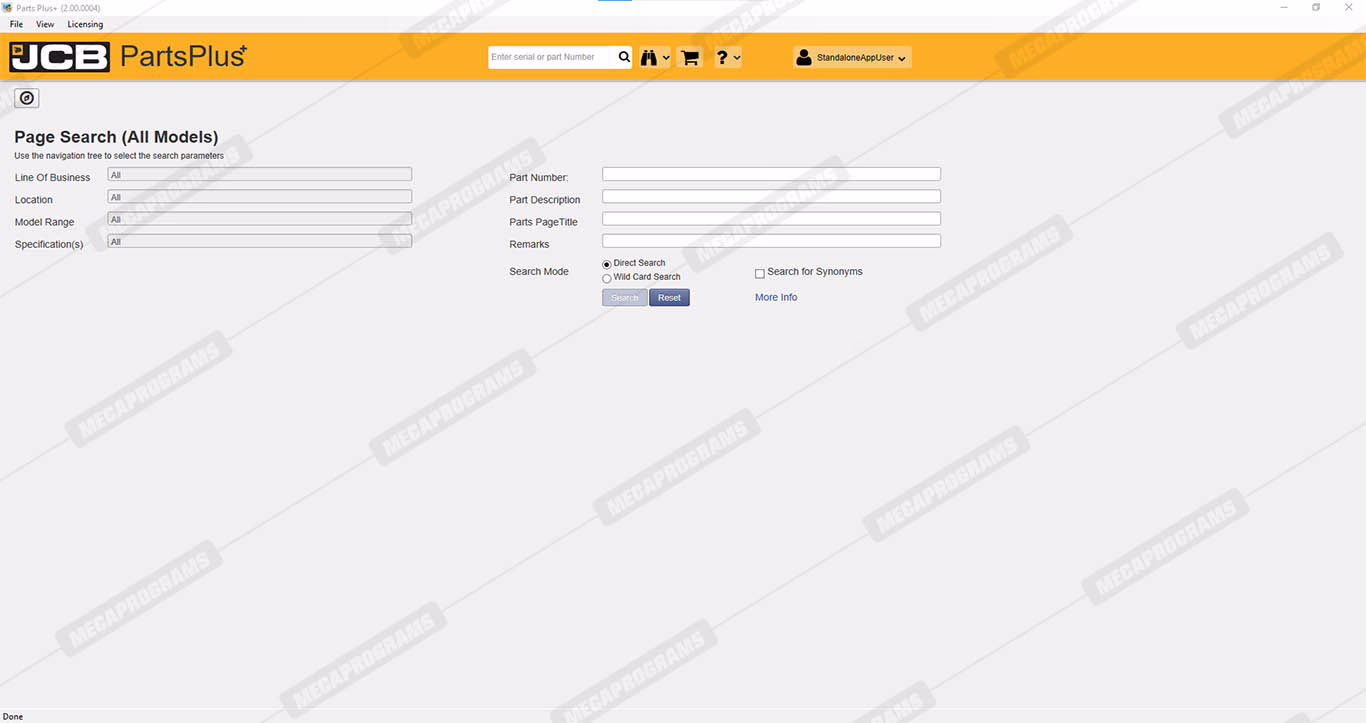Select Direct Search radio button
This screenshot has height=723, width=1366.
(x=607, y=264)
